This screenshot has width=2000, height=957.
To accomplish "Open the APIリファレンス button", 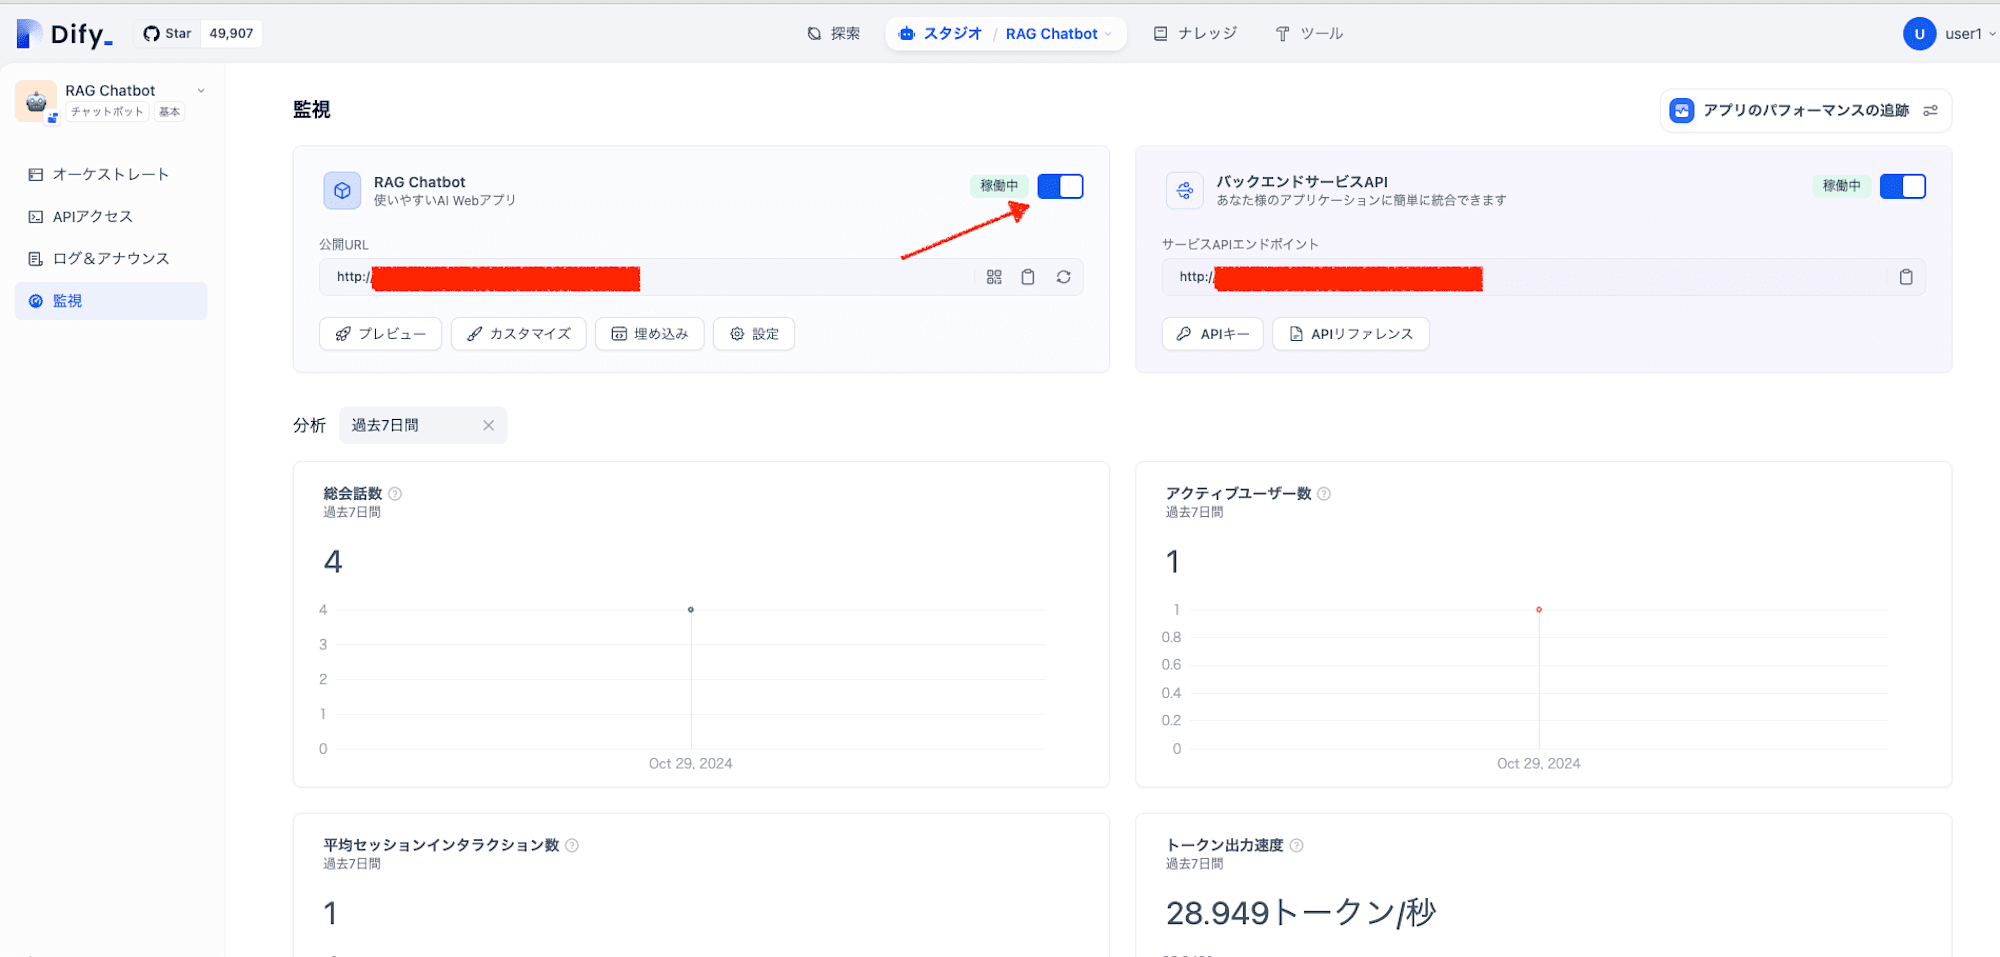I will tap(1351, 334).
